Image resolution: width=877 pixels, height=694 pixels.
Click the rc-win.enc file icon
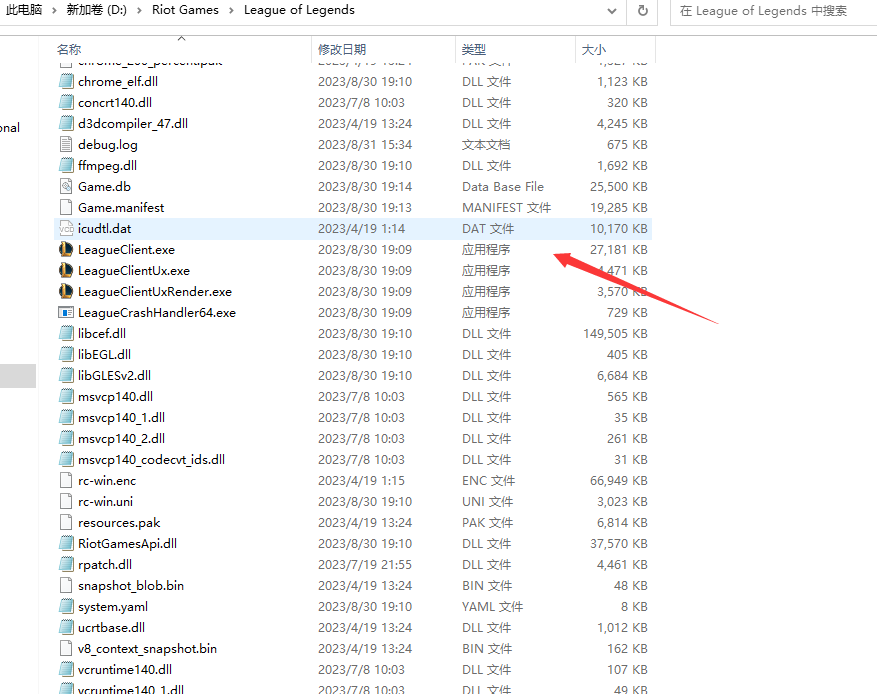[66, 480]
